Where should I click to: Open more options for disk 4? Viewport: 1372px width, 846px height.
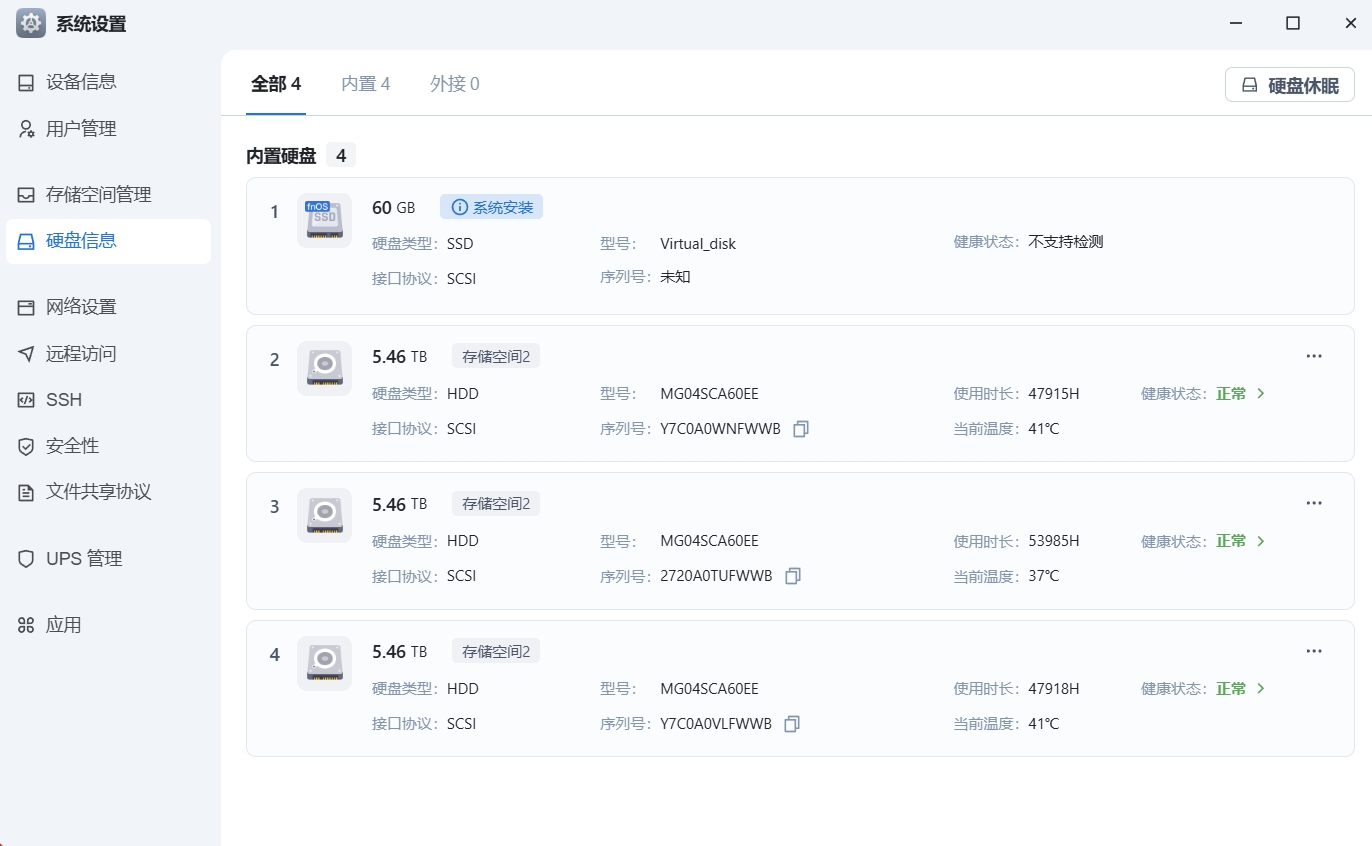point(1314,651)
